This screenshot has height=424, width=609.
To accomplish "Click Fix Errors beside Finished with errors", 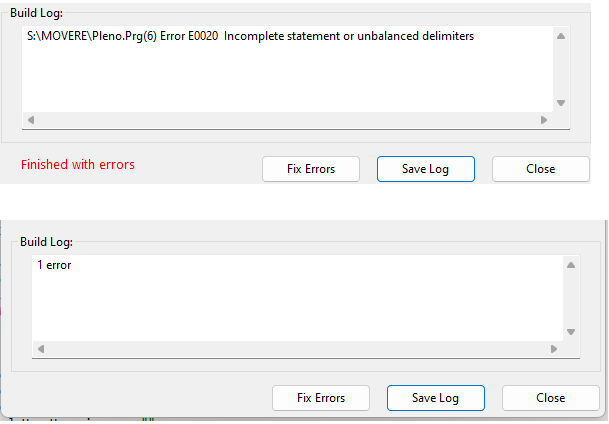I will point(311,169).
